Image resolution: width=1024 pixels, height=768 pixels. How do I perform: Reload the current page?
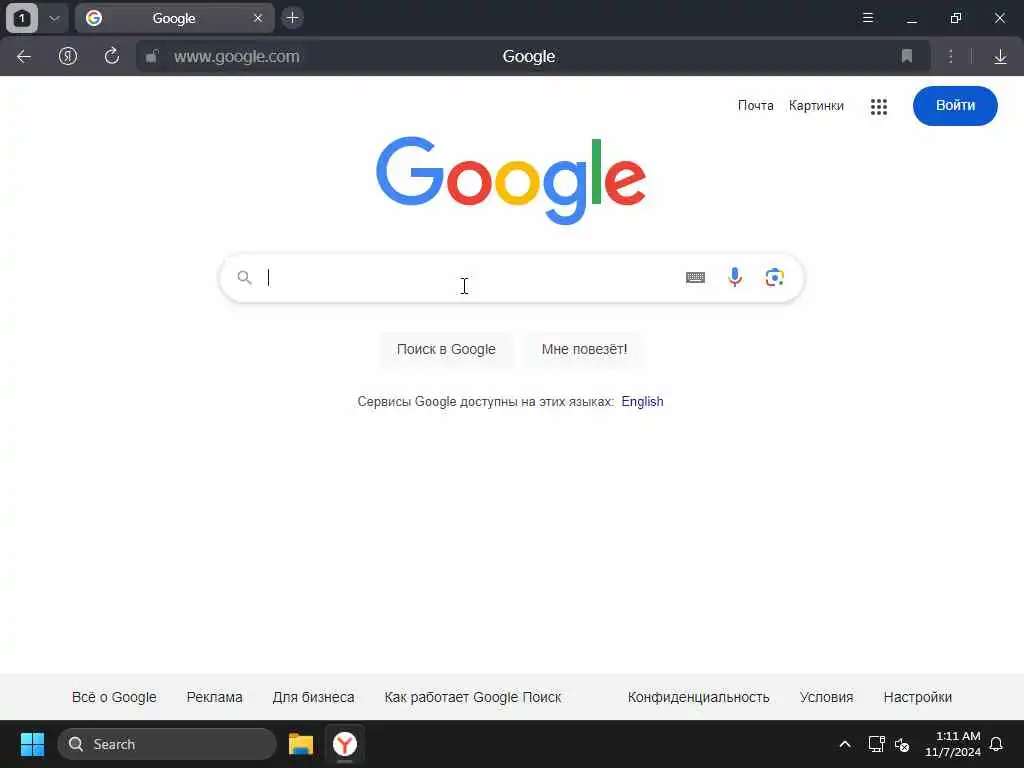[x=112, y=56]
